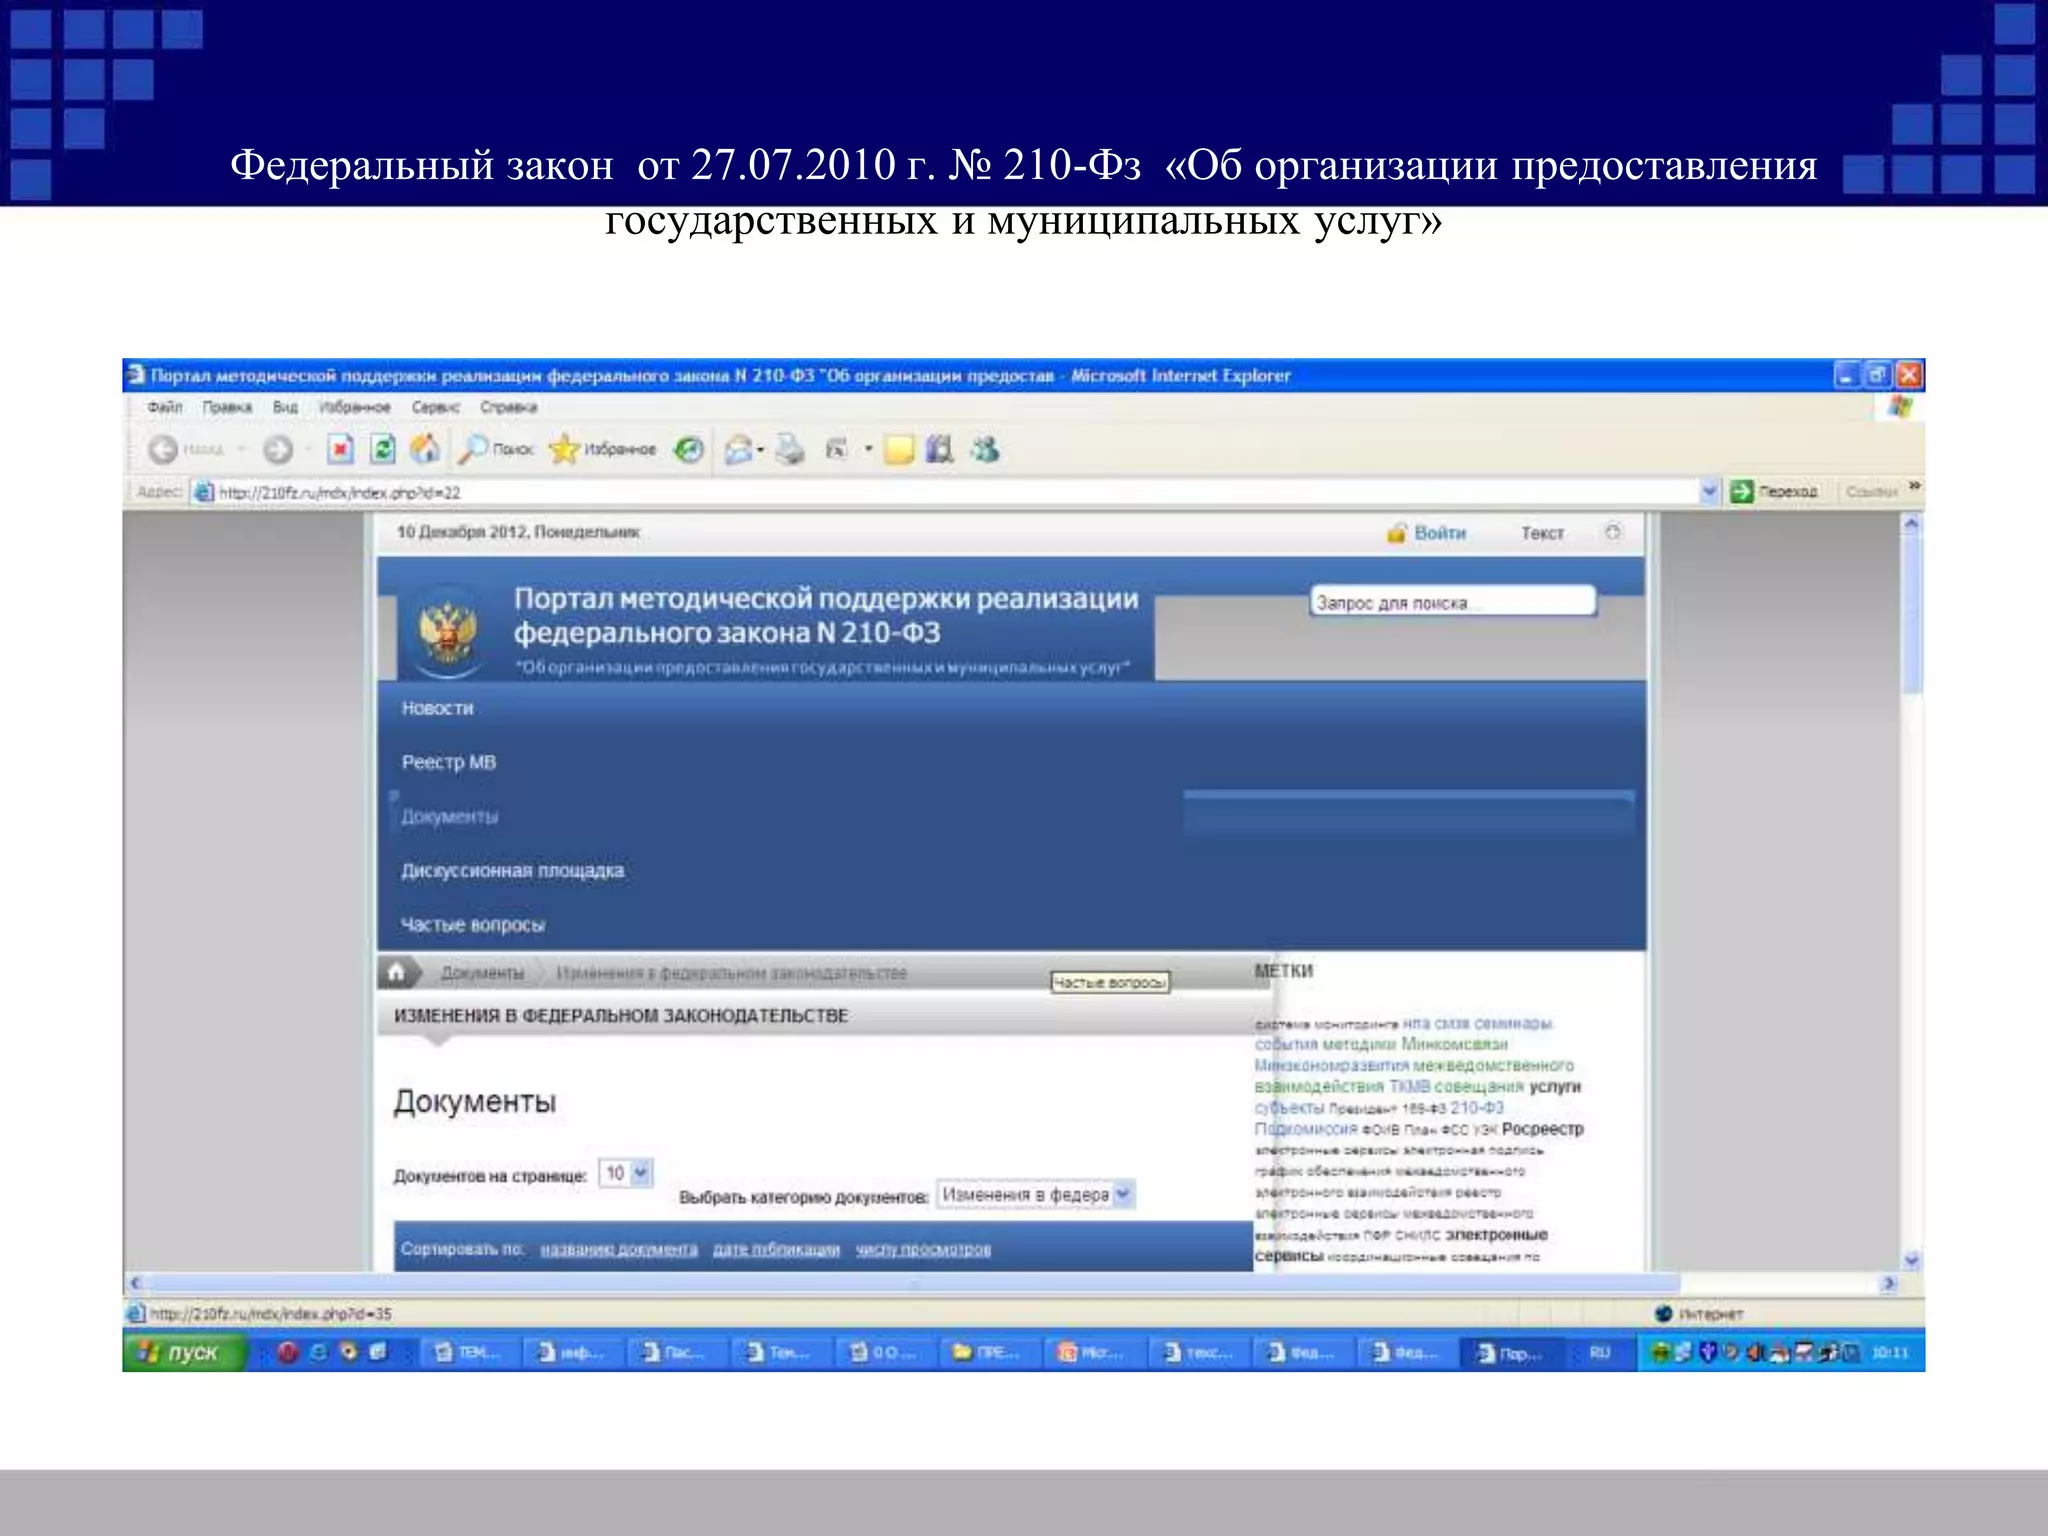Open the Edit button dropdown arrow
The width and height of the screenshot is (2048, 1536).
[868, 450]
